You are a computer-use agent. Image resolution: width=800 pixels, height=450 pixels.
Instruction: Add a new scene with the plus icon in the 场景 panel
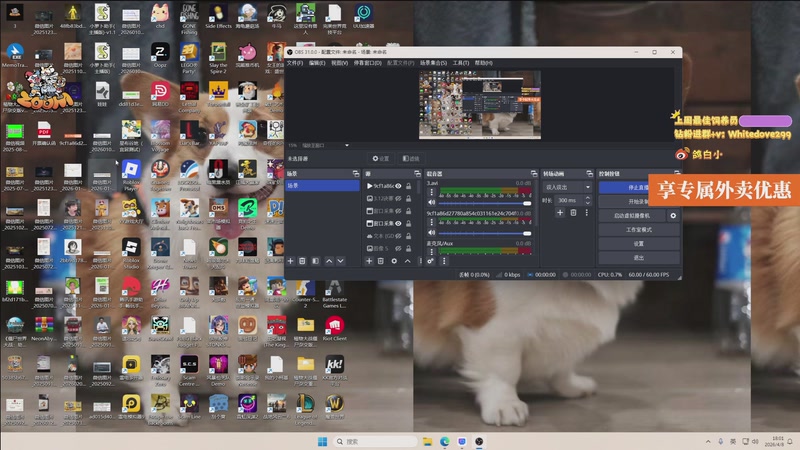(290, 261)
